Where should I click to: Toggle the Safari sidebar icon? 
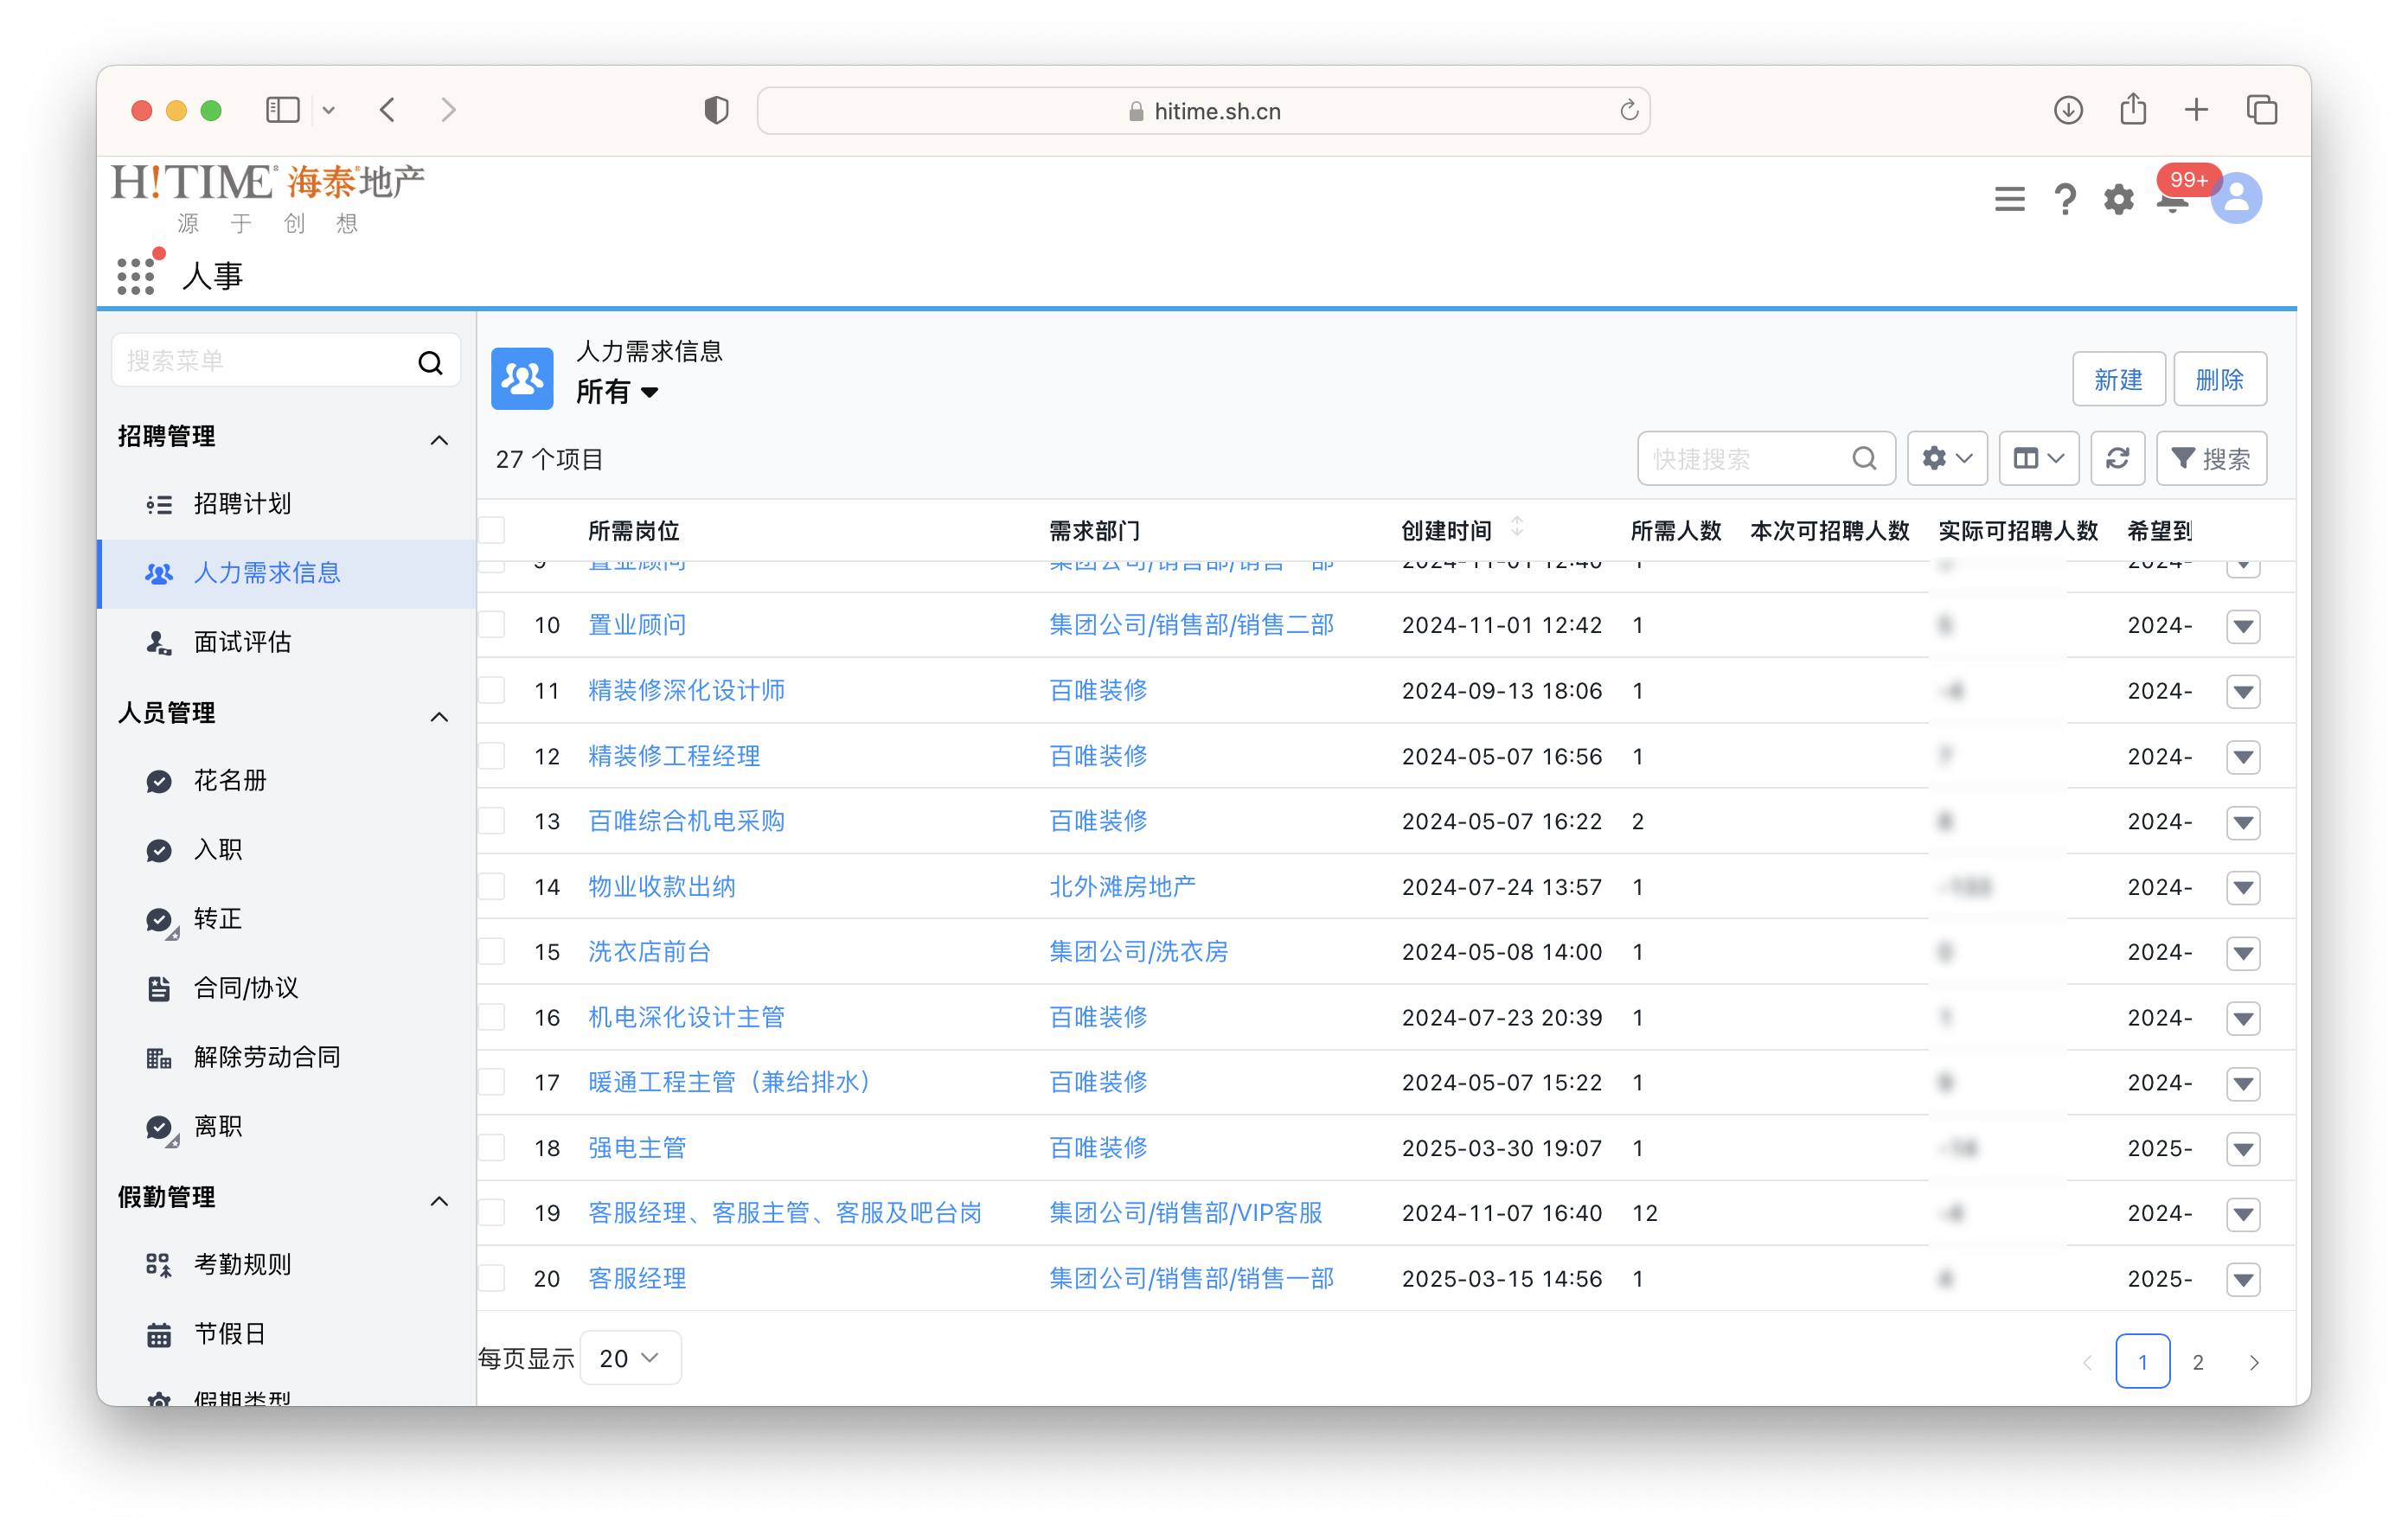(x=283, y=110)
